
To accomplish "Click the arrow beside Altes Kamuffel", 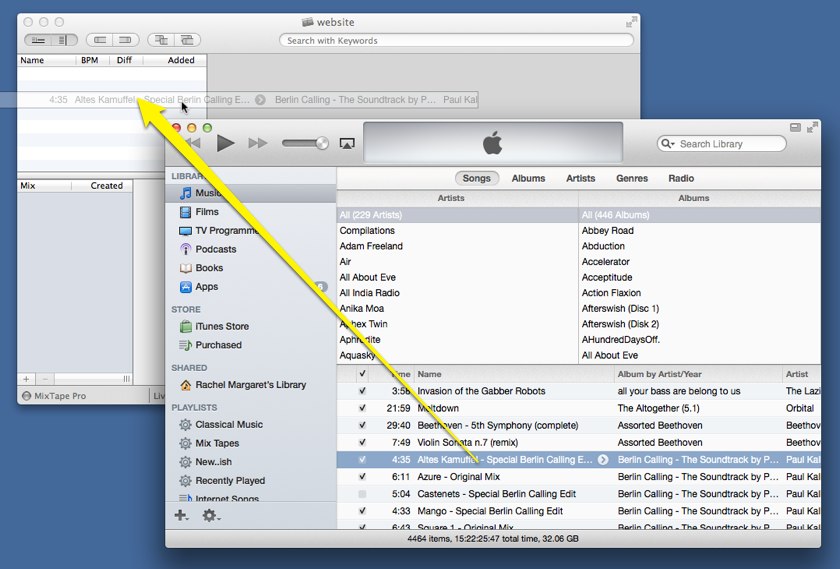I will pyautogui.click(x=603, y=460).
